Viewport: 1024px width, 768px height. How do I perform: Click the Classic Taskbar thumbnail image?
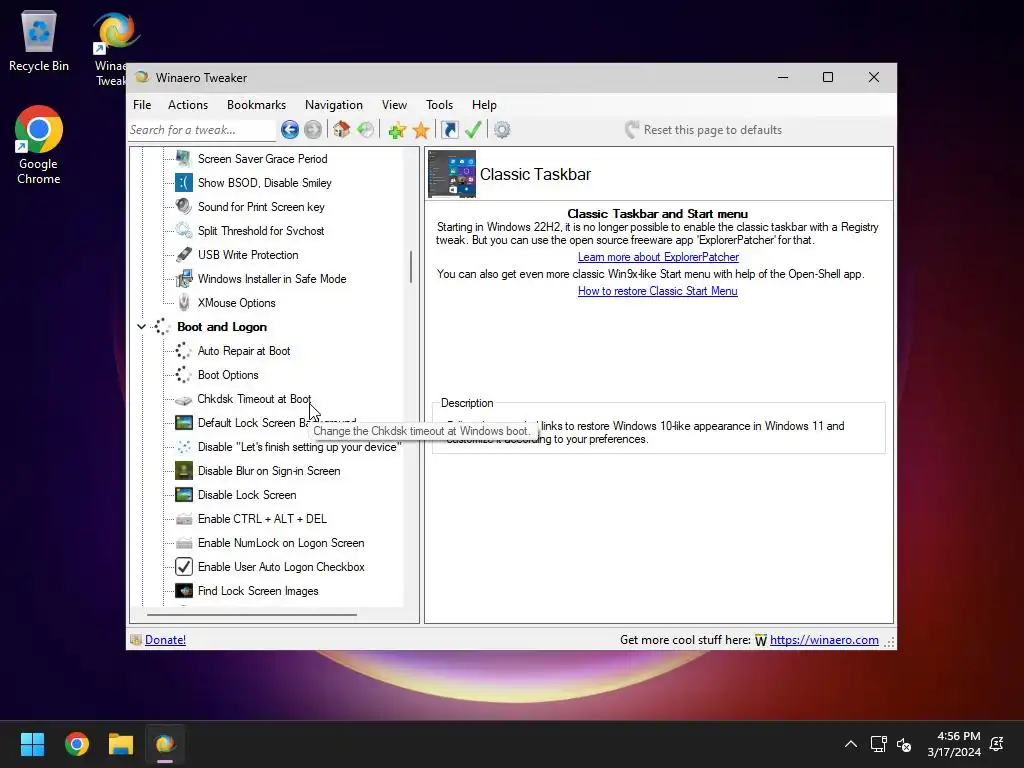pos(452,174)
